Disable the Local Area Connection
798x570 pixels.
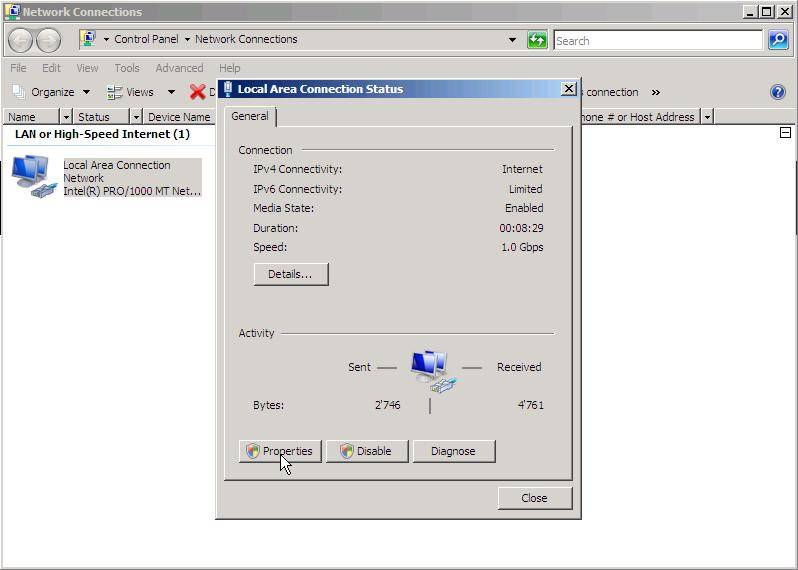point(366,451)
